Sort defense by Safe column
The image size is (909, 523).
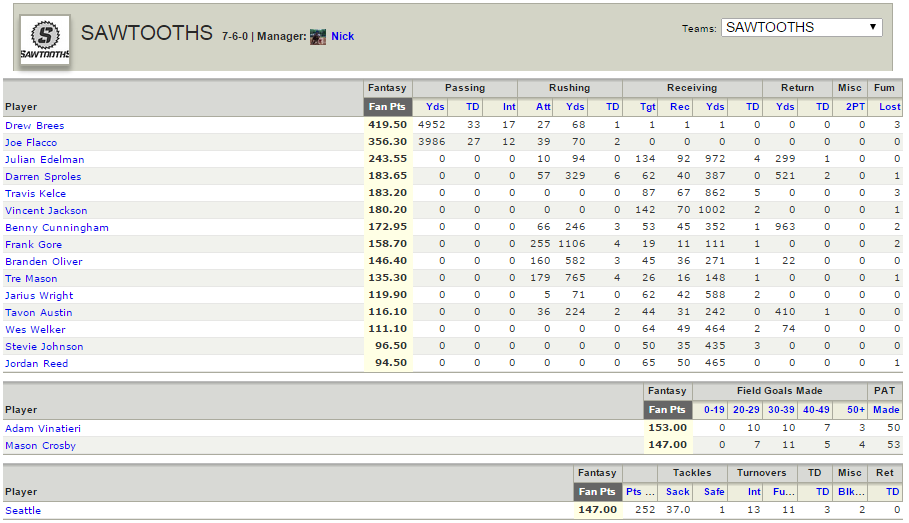pos(714,492)
